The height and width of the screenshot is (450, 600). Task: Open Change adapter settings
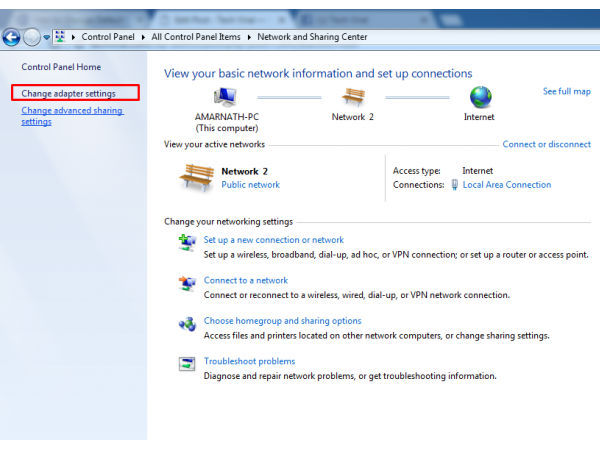[x=69, y=93]
